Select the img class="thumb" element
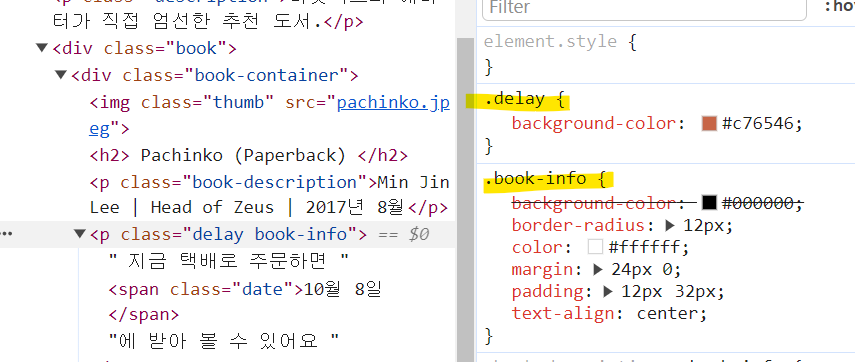This screenshot has width=855, height=362. coord(269,116)
